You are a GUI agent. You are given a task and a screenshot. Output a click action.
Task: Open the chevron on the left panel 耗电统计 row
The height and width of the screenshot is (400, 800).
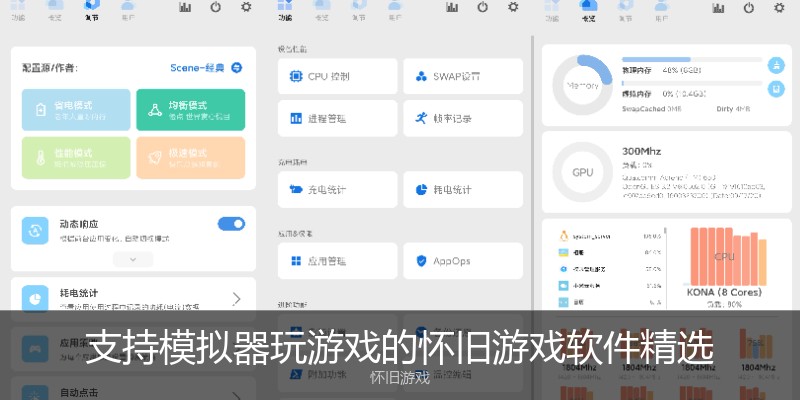(236, 299)
